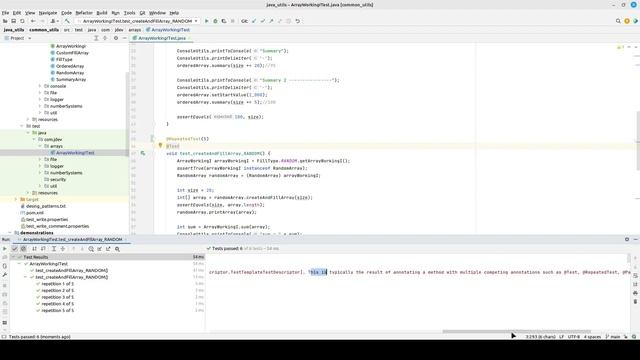Click the lightbulb intention icon in gutter

pyautogui.click(x=160, y=145)
